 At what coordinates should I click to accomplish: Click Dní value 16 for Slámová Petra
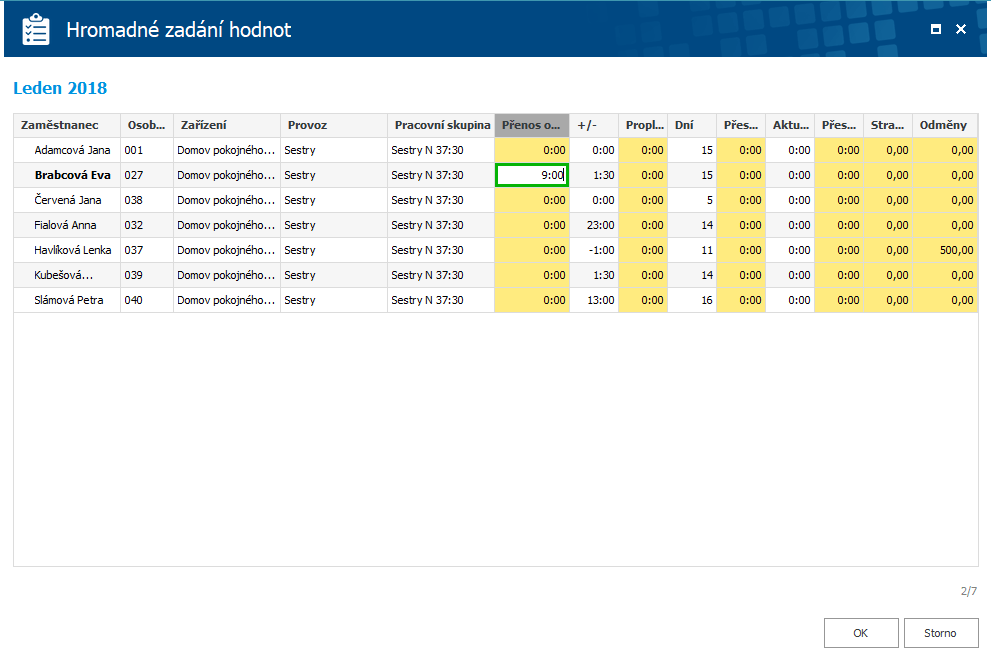(x=692, y=300)
